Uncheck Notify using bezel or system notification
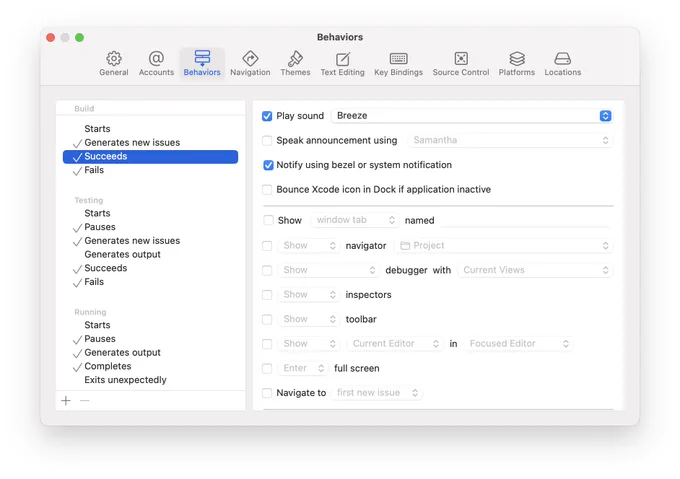The image size is (680, 479). [x=268, y=165]
